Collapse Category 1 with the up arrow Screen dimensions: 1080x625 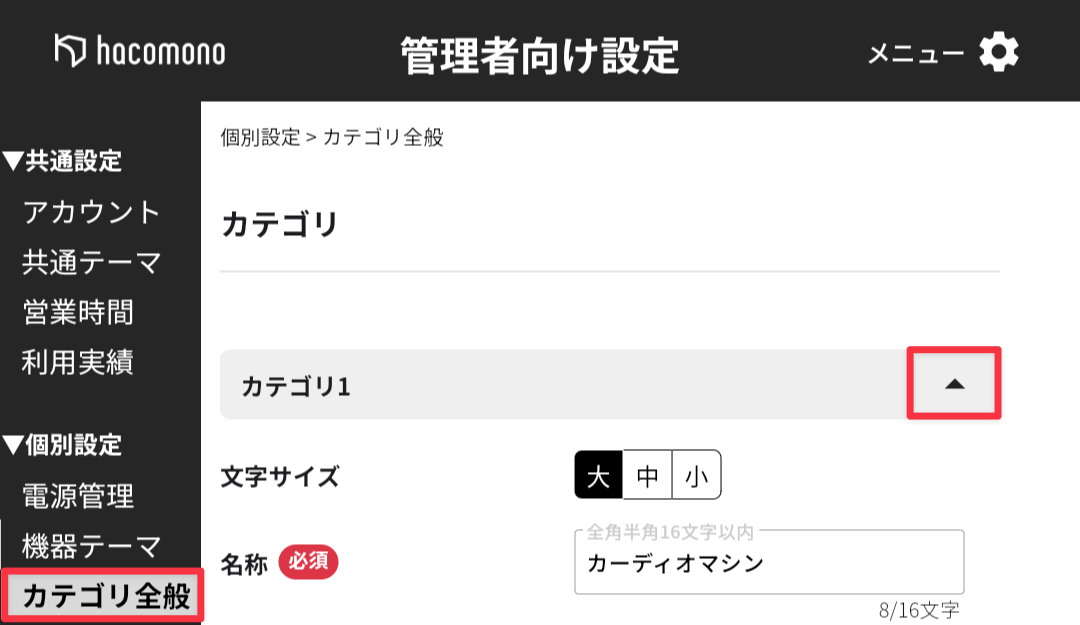[954, 384]
